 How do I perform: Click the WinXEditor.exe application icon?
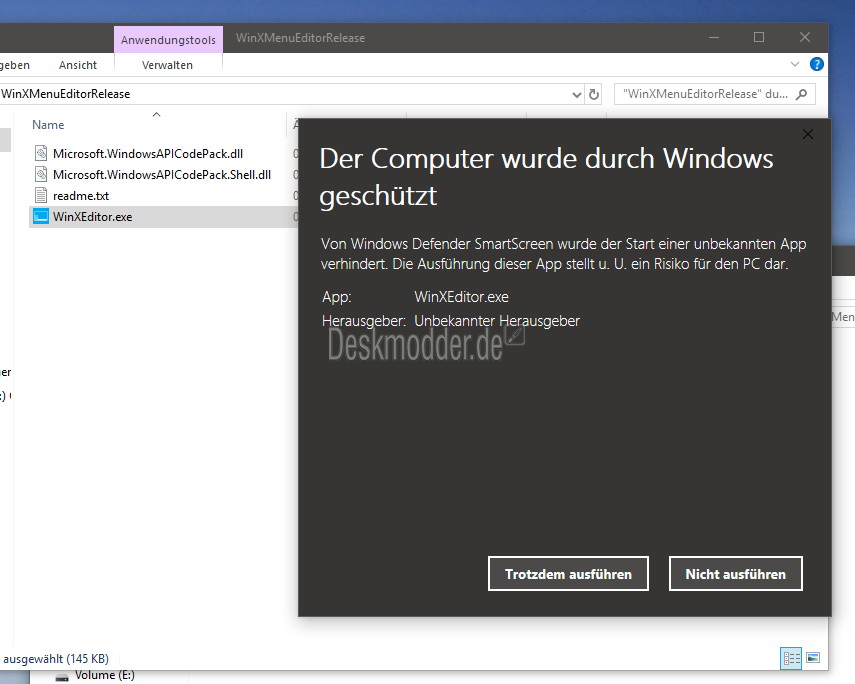tap(41, 217)
